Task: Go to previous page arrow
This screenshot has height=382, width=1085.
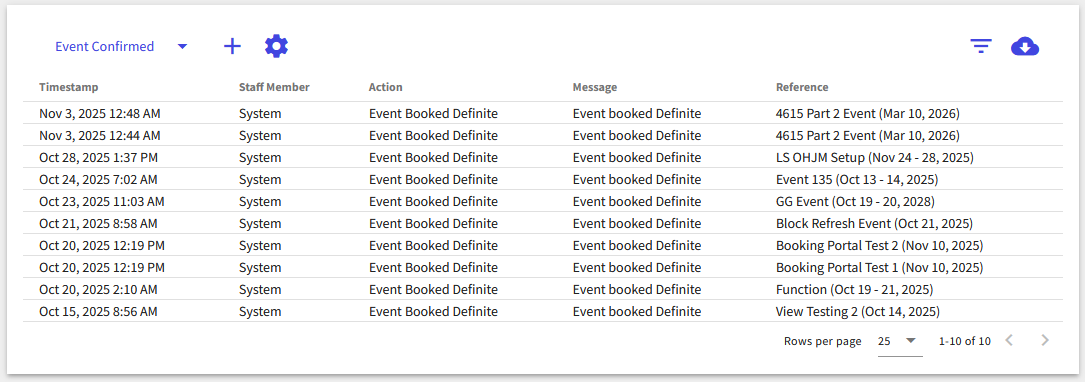Action: click(x=1010, y=340)
